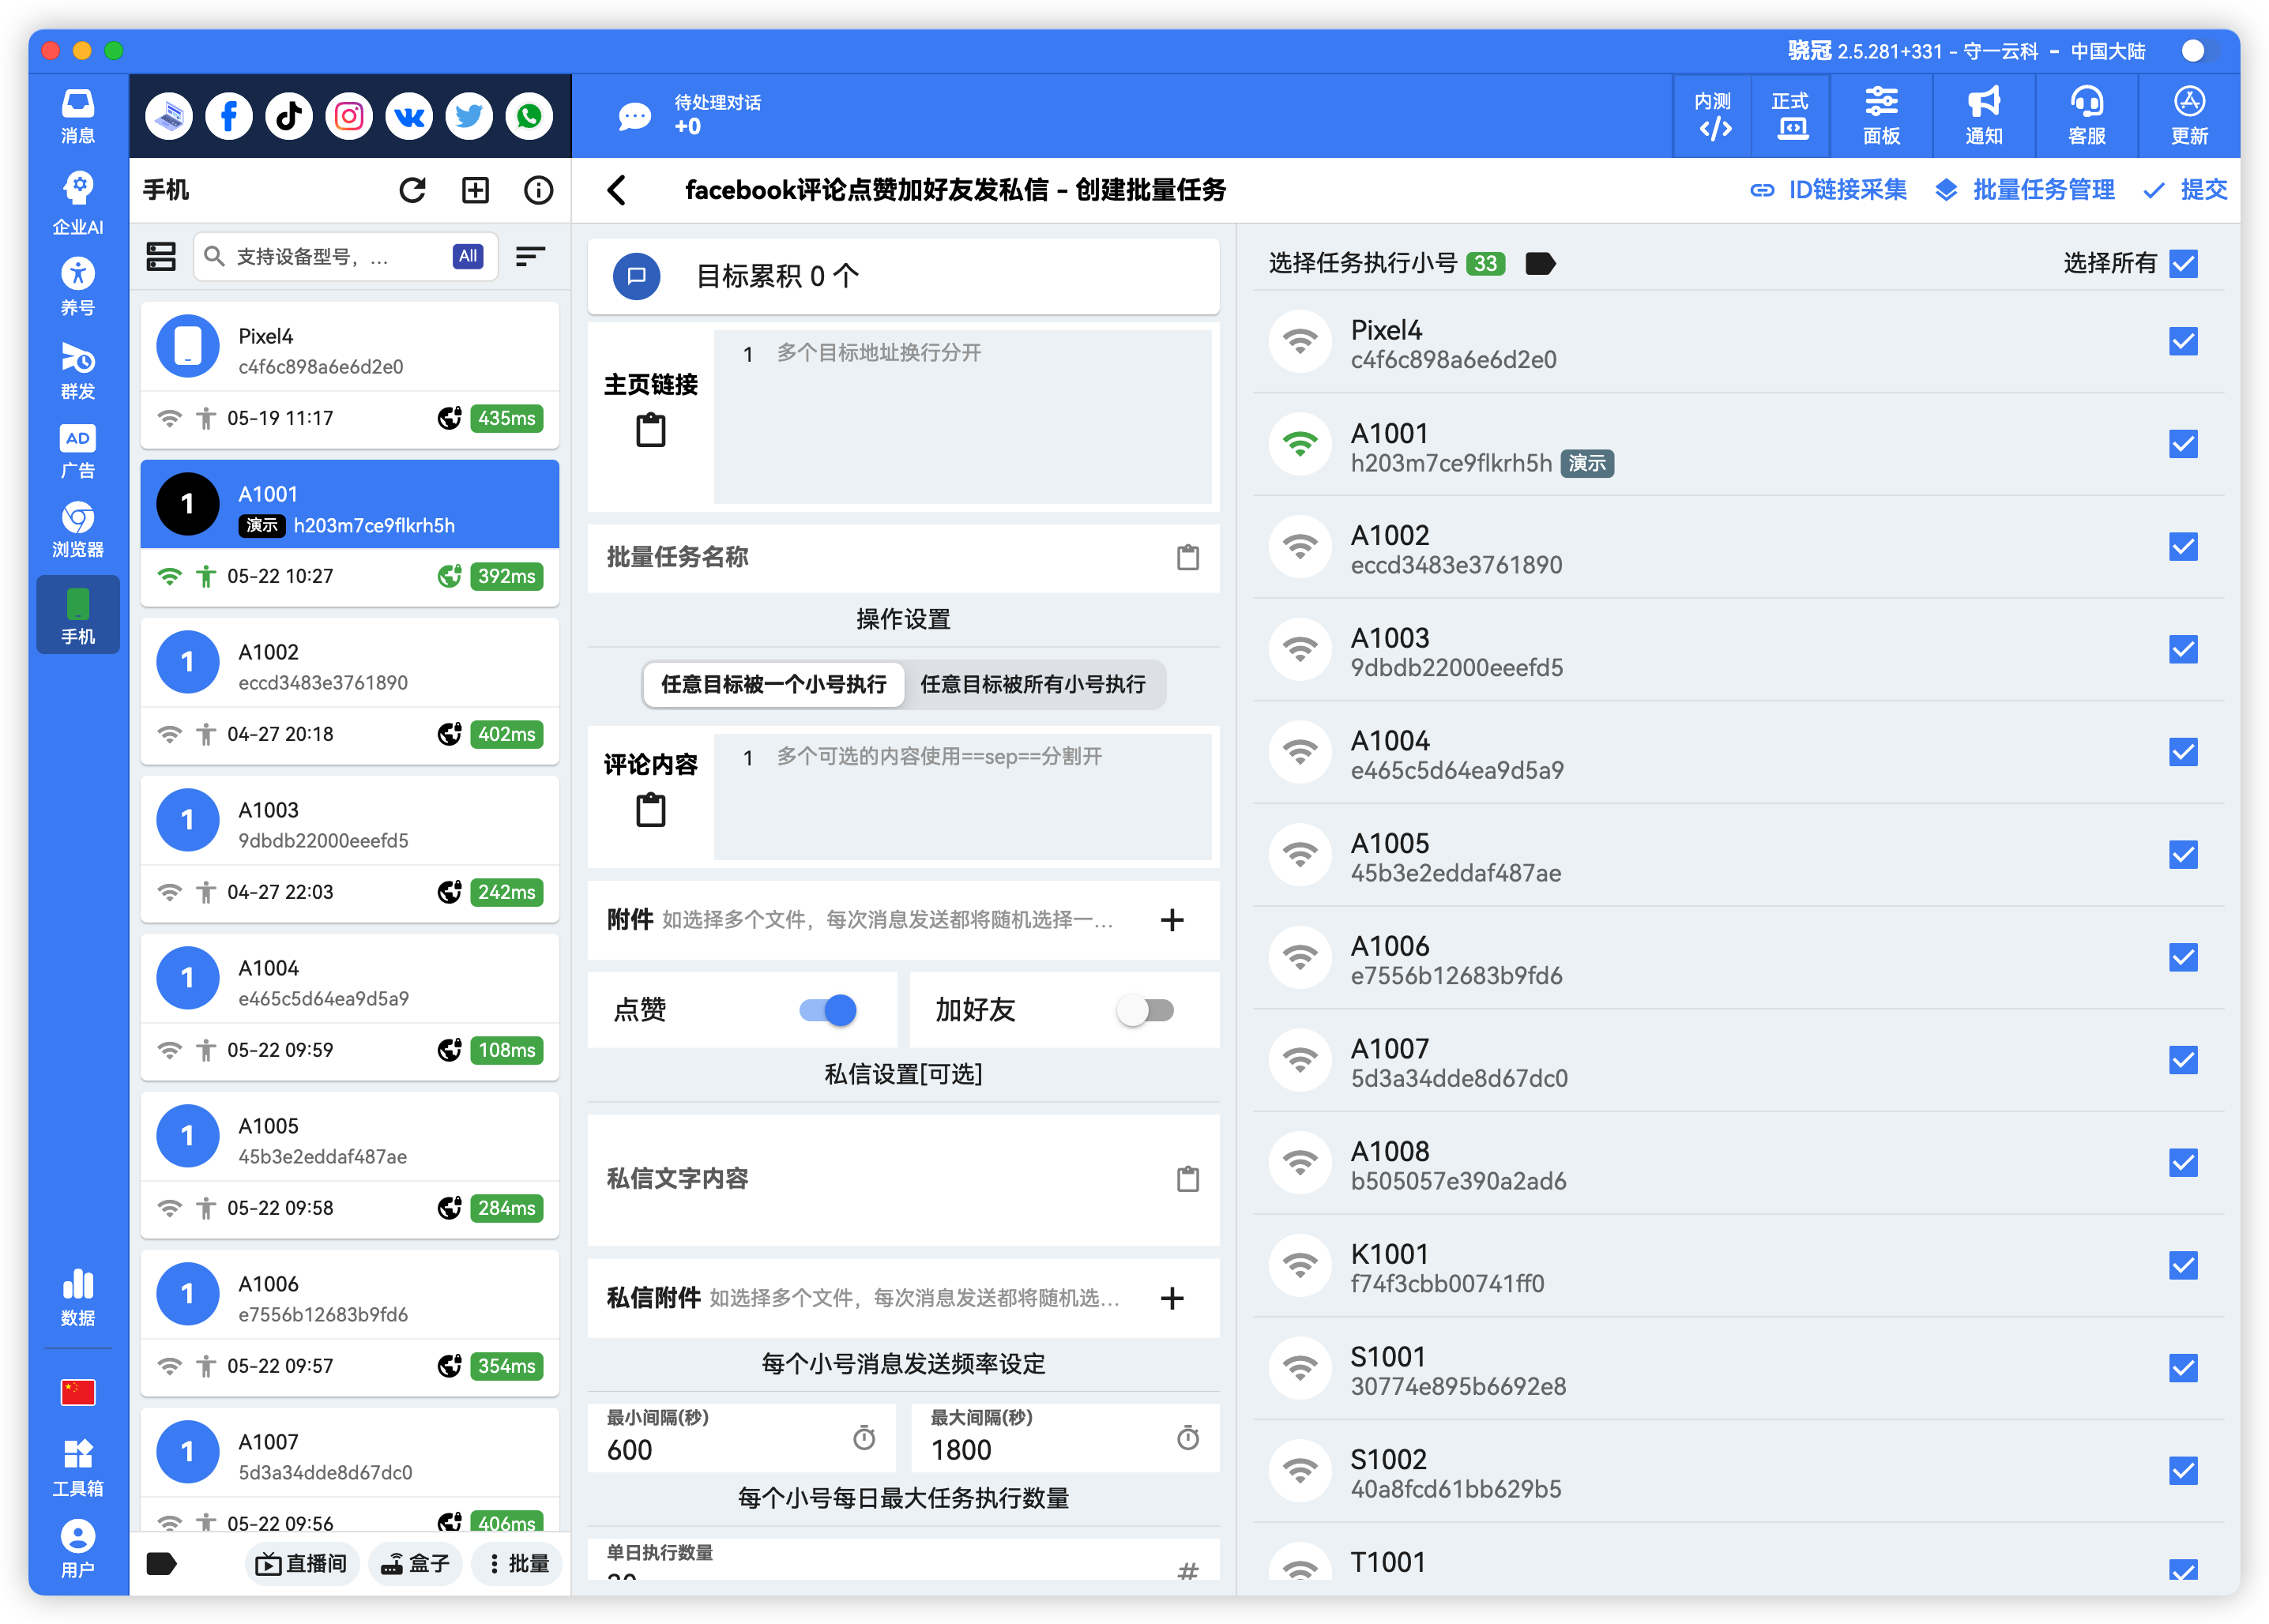Image resolution: width=2269 pixels, height=1624 pixels.
Task: Add an attachment with the 附件 plus icon
Action: click(1172, 920)
